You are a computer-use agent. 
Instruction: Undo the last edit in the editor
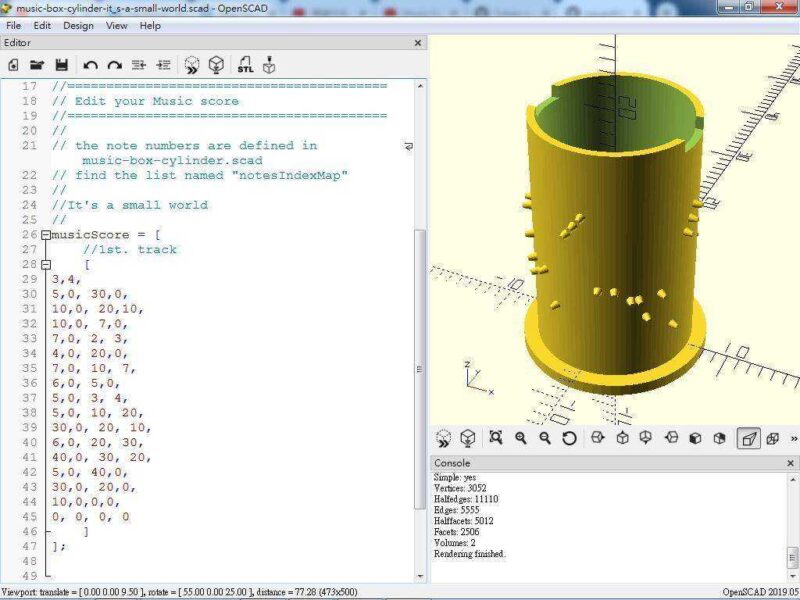90,65
